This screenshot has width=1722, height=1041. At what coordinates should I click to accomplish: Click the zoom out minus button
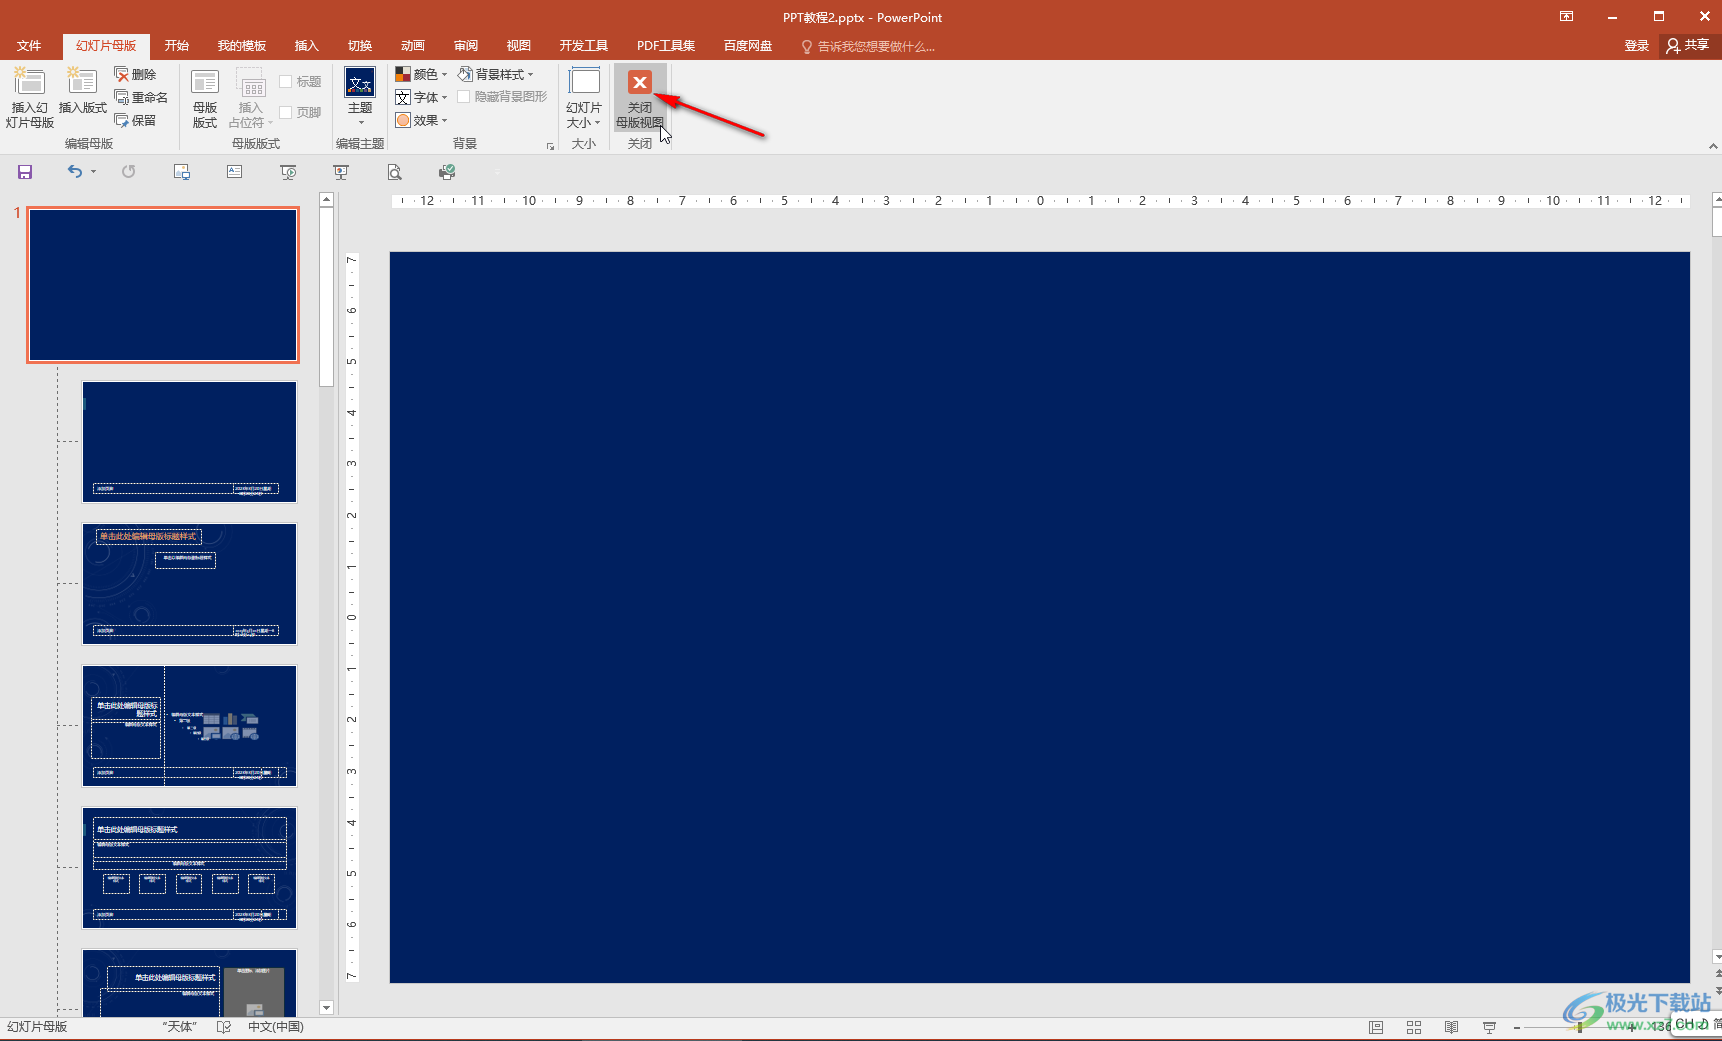point(1517,1028)
